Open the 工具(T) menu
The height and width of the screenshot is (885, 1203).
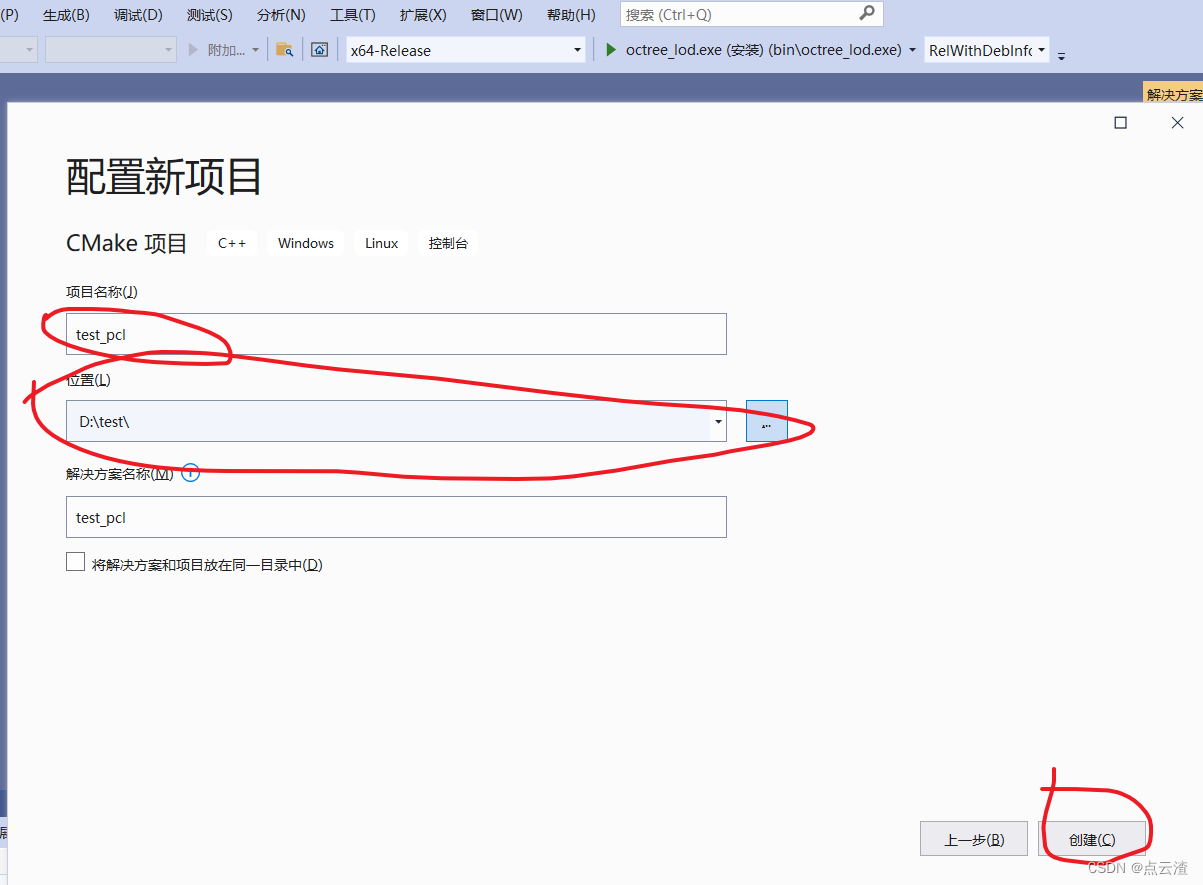click(352, 14)
